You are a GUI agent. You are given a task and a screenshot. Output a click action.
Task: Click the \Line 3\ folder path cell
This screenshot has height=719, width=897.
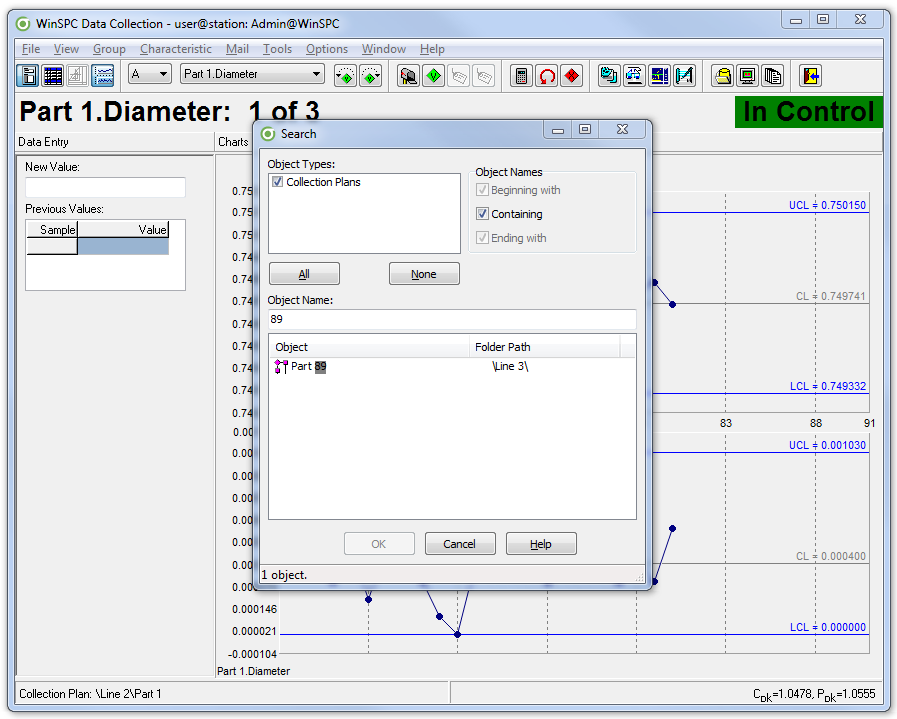pos(510,367)
